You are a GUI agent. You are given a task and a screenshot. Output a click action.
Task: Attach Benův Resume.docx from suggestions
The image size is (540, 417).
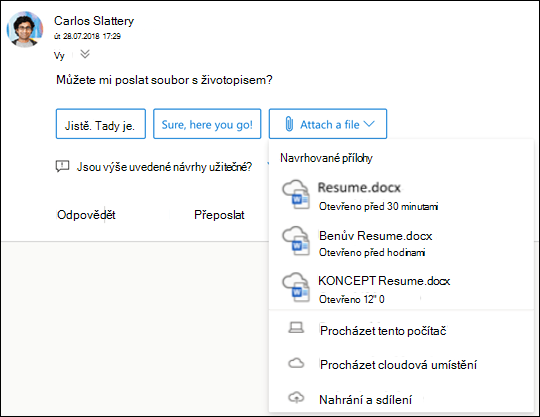(401, 242)
